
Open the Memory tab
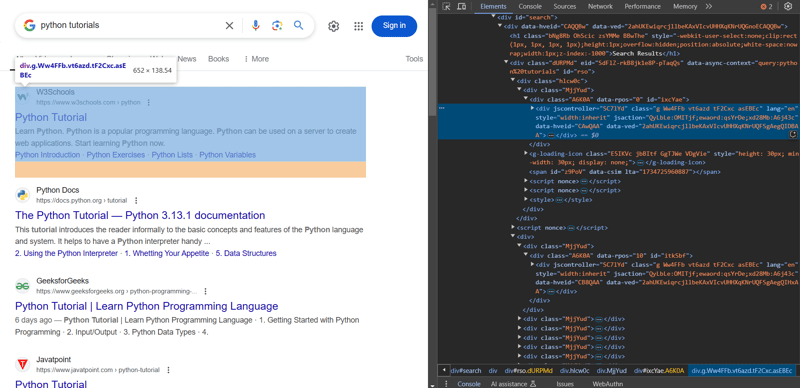pos(685,7)
